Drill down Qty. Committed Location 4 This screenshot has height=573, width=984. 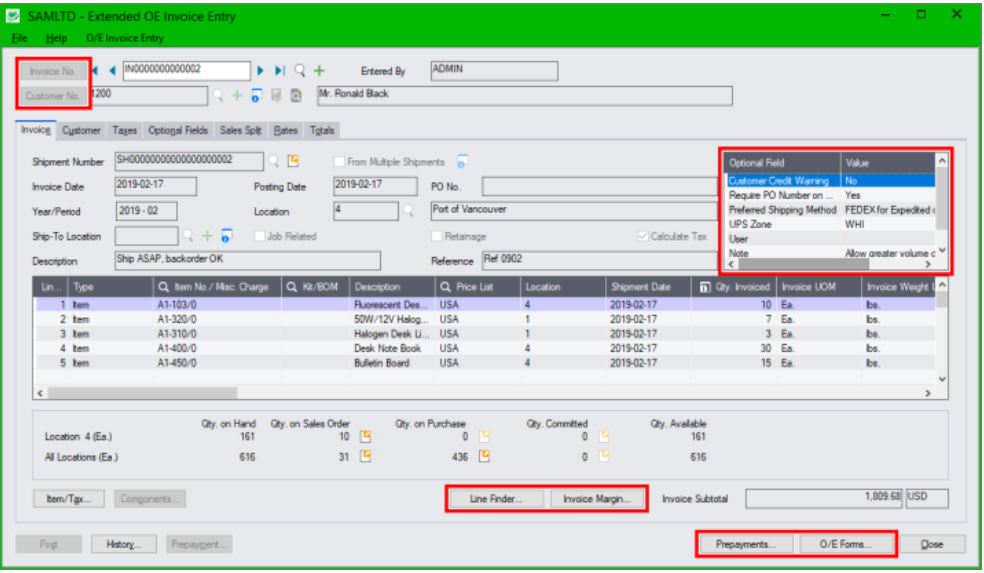coord(604,436)
